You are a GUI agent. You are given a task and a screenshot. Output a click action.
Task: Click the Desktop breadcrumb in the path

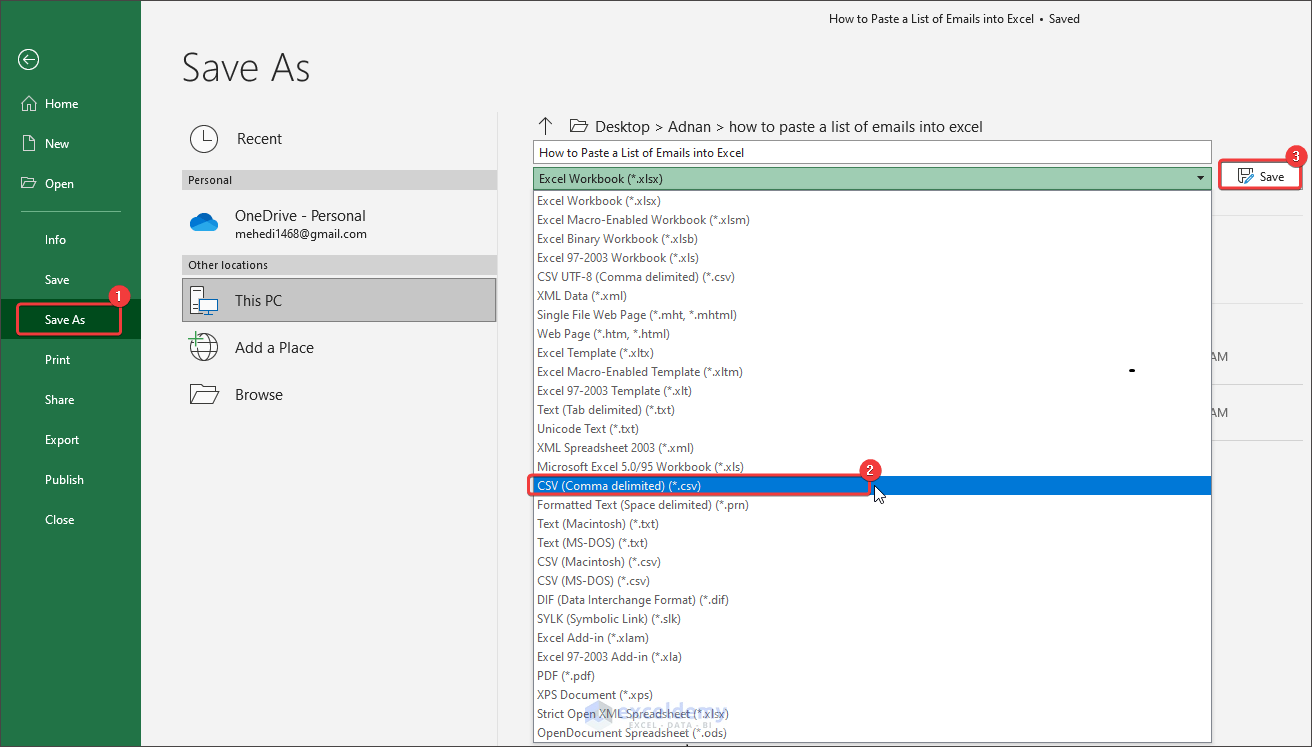pos(622,127)
